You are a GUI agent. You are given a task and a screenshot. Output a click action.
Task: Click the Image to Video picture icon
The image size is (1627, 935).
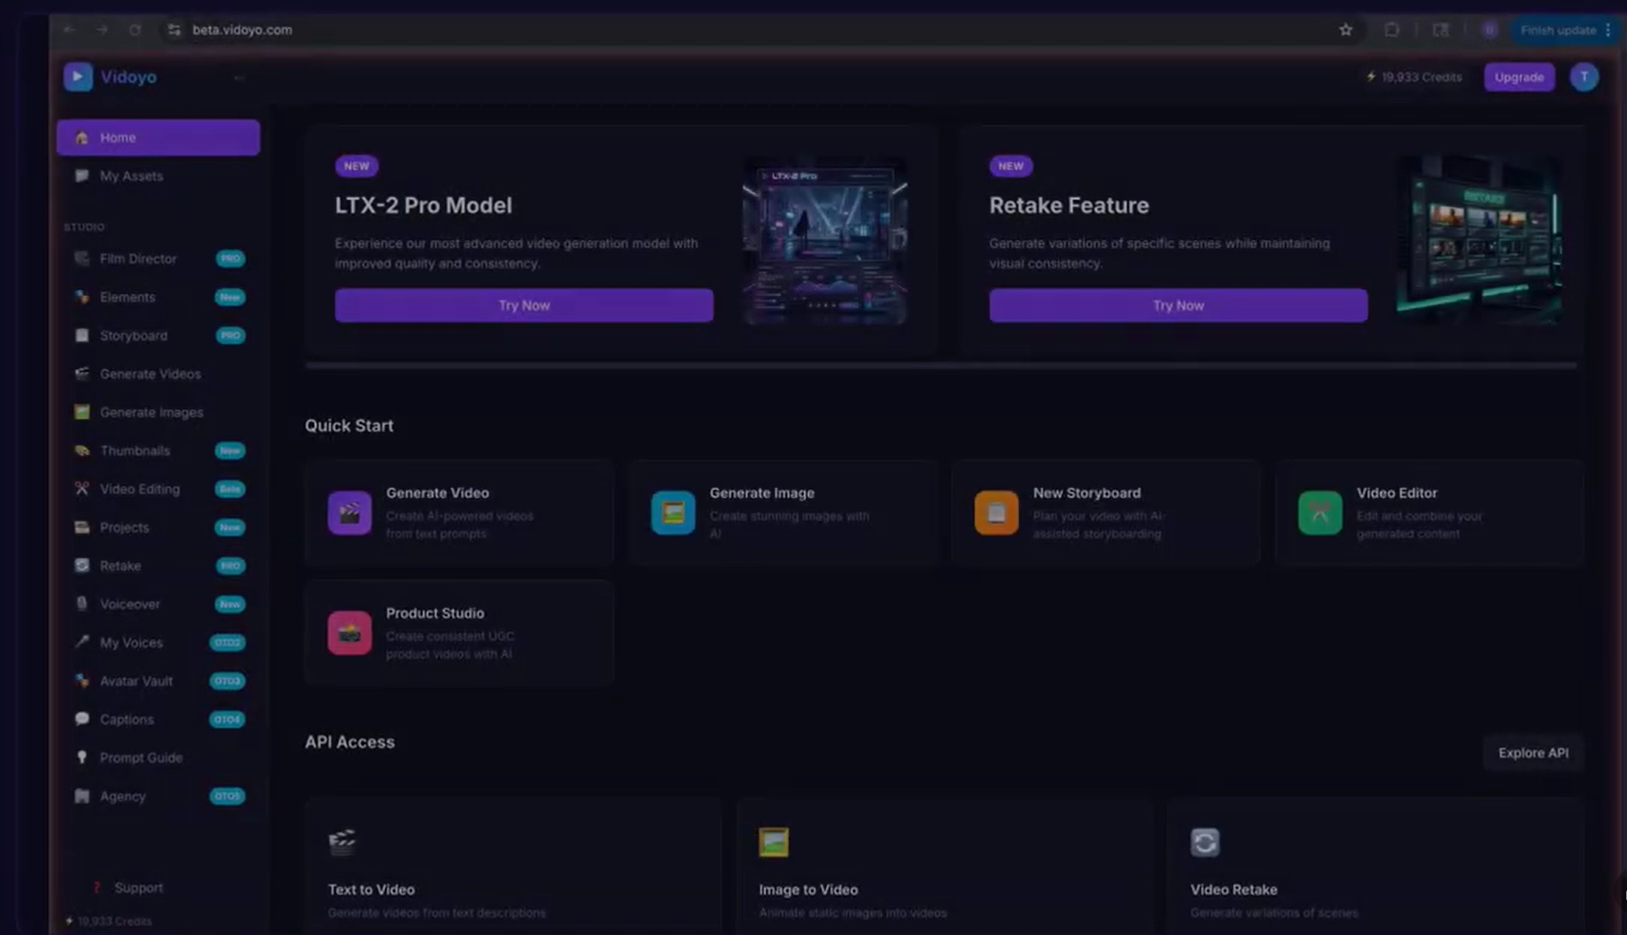pyautogui.click(x=773, y=842)
